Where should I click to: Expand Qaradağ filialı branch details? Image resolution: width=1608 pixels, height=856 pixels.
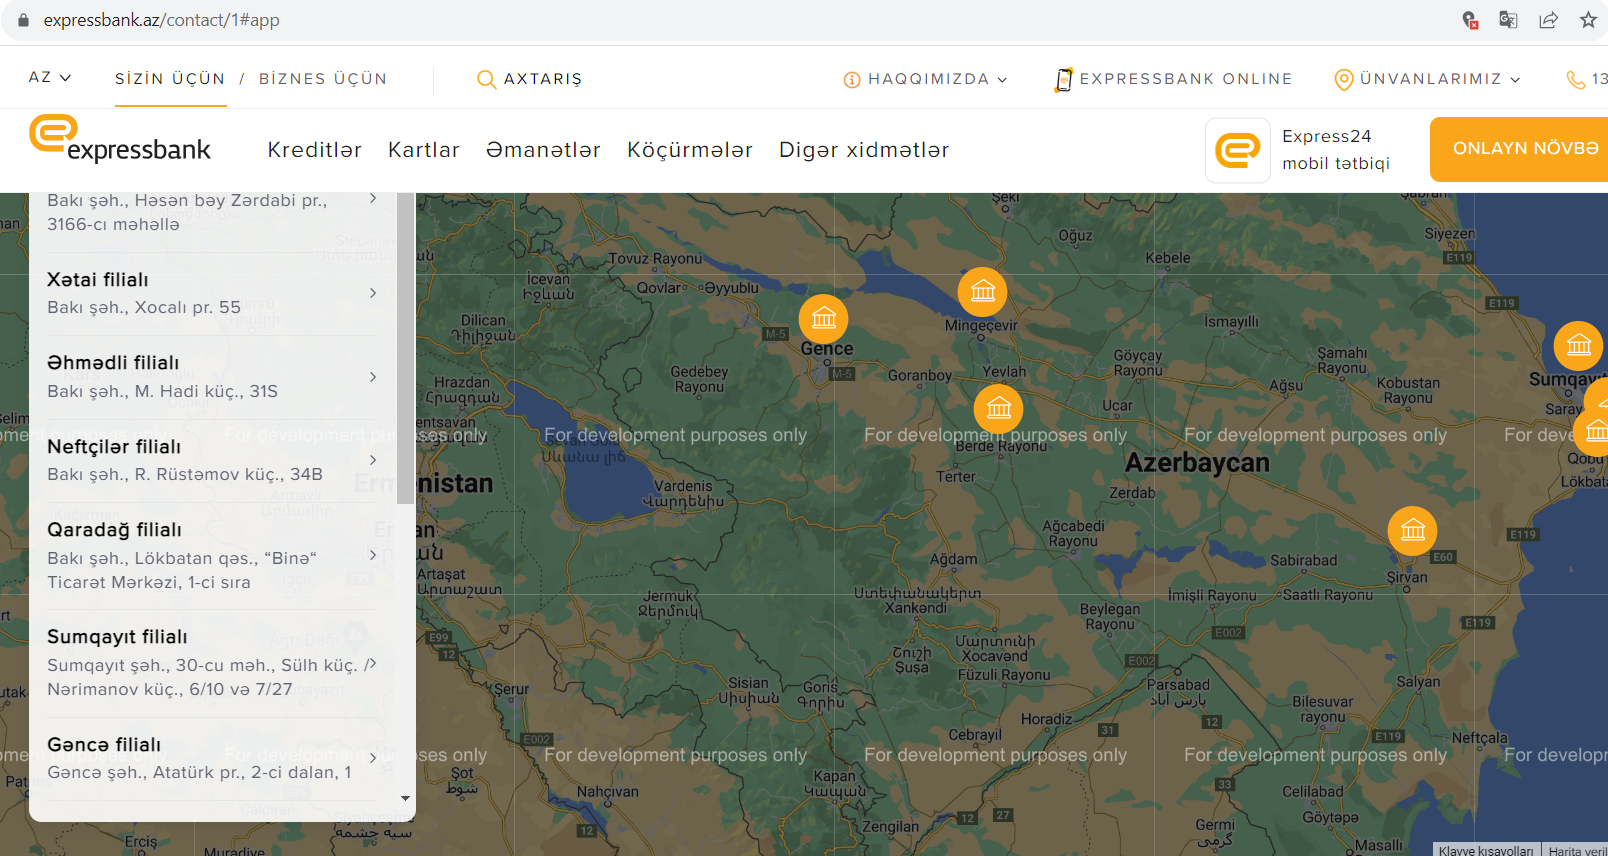373,555
